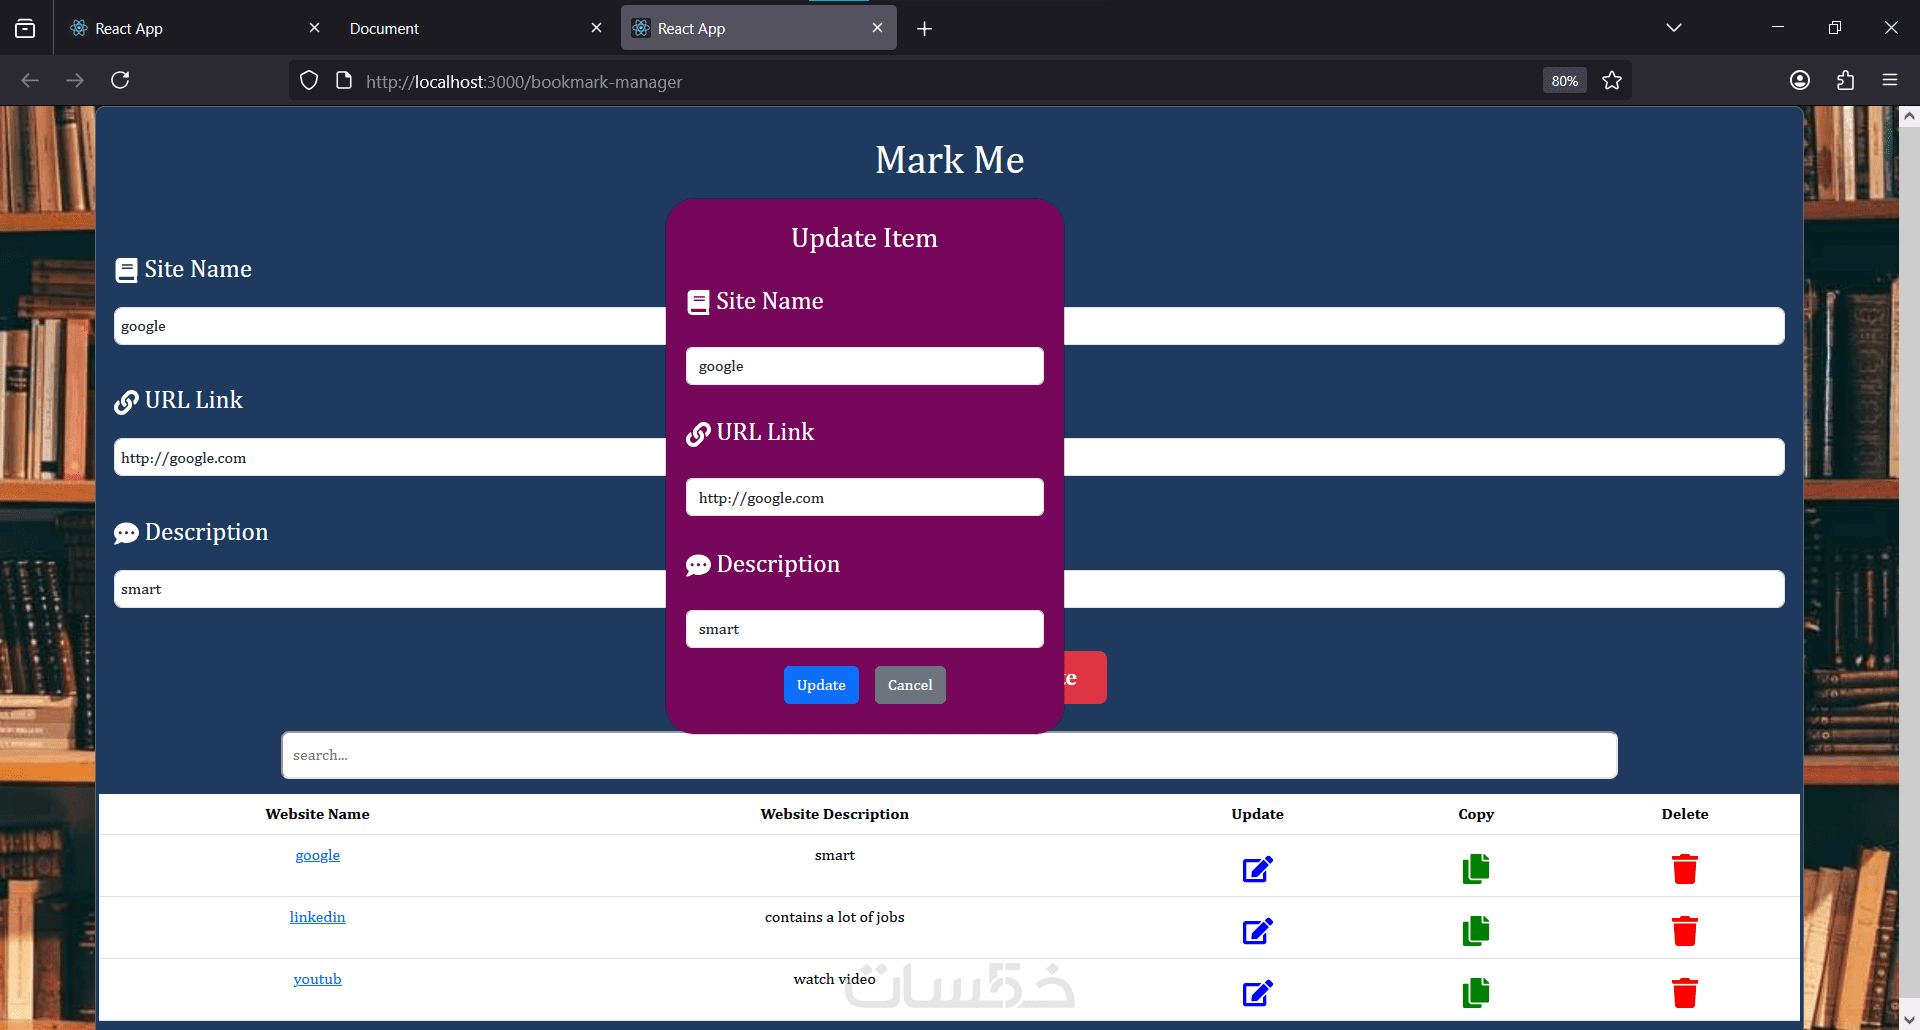
Task: Click the blue Update button in modal
Action: tap(821, 685)
